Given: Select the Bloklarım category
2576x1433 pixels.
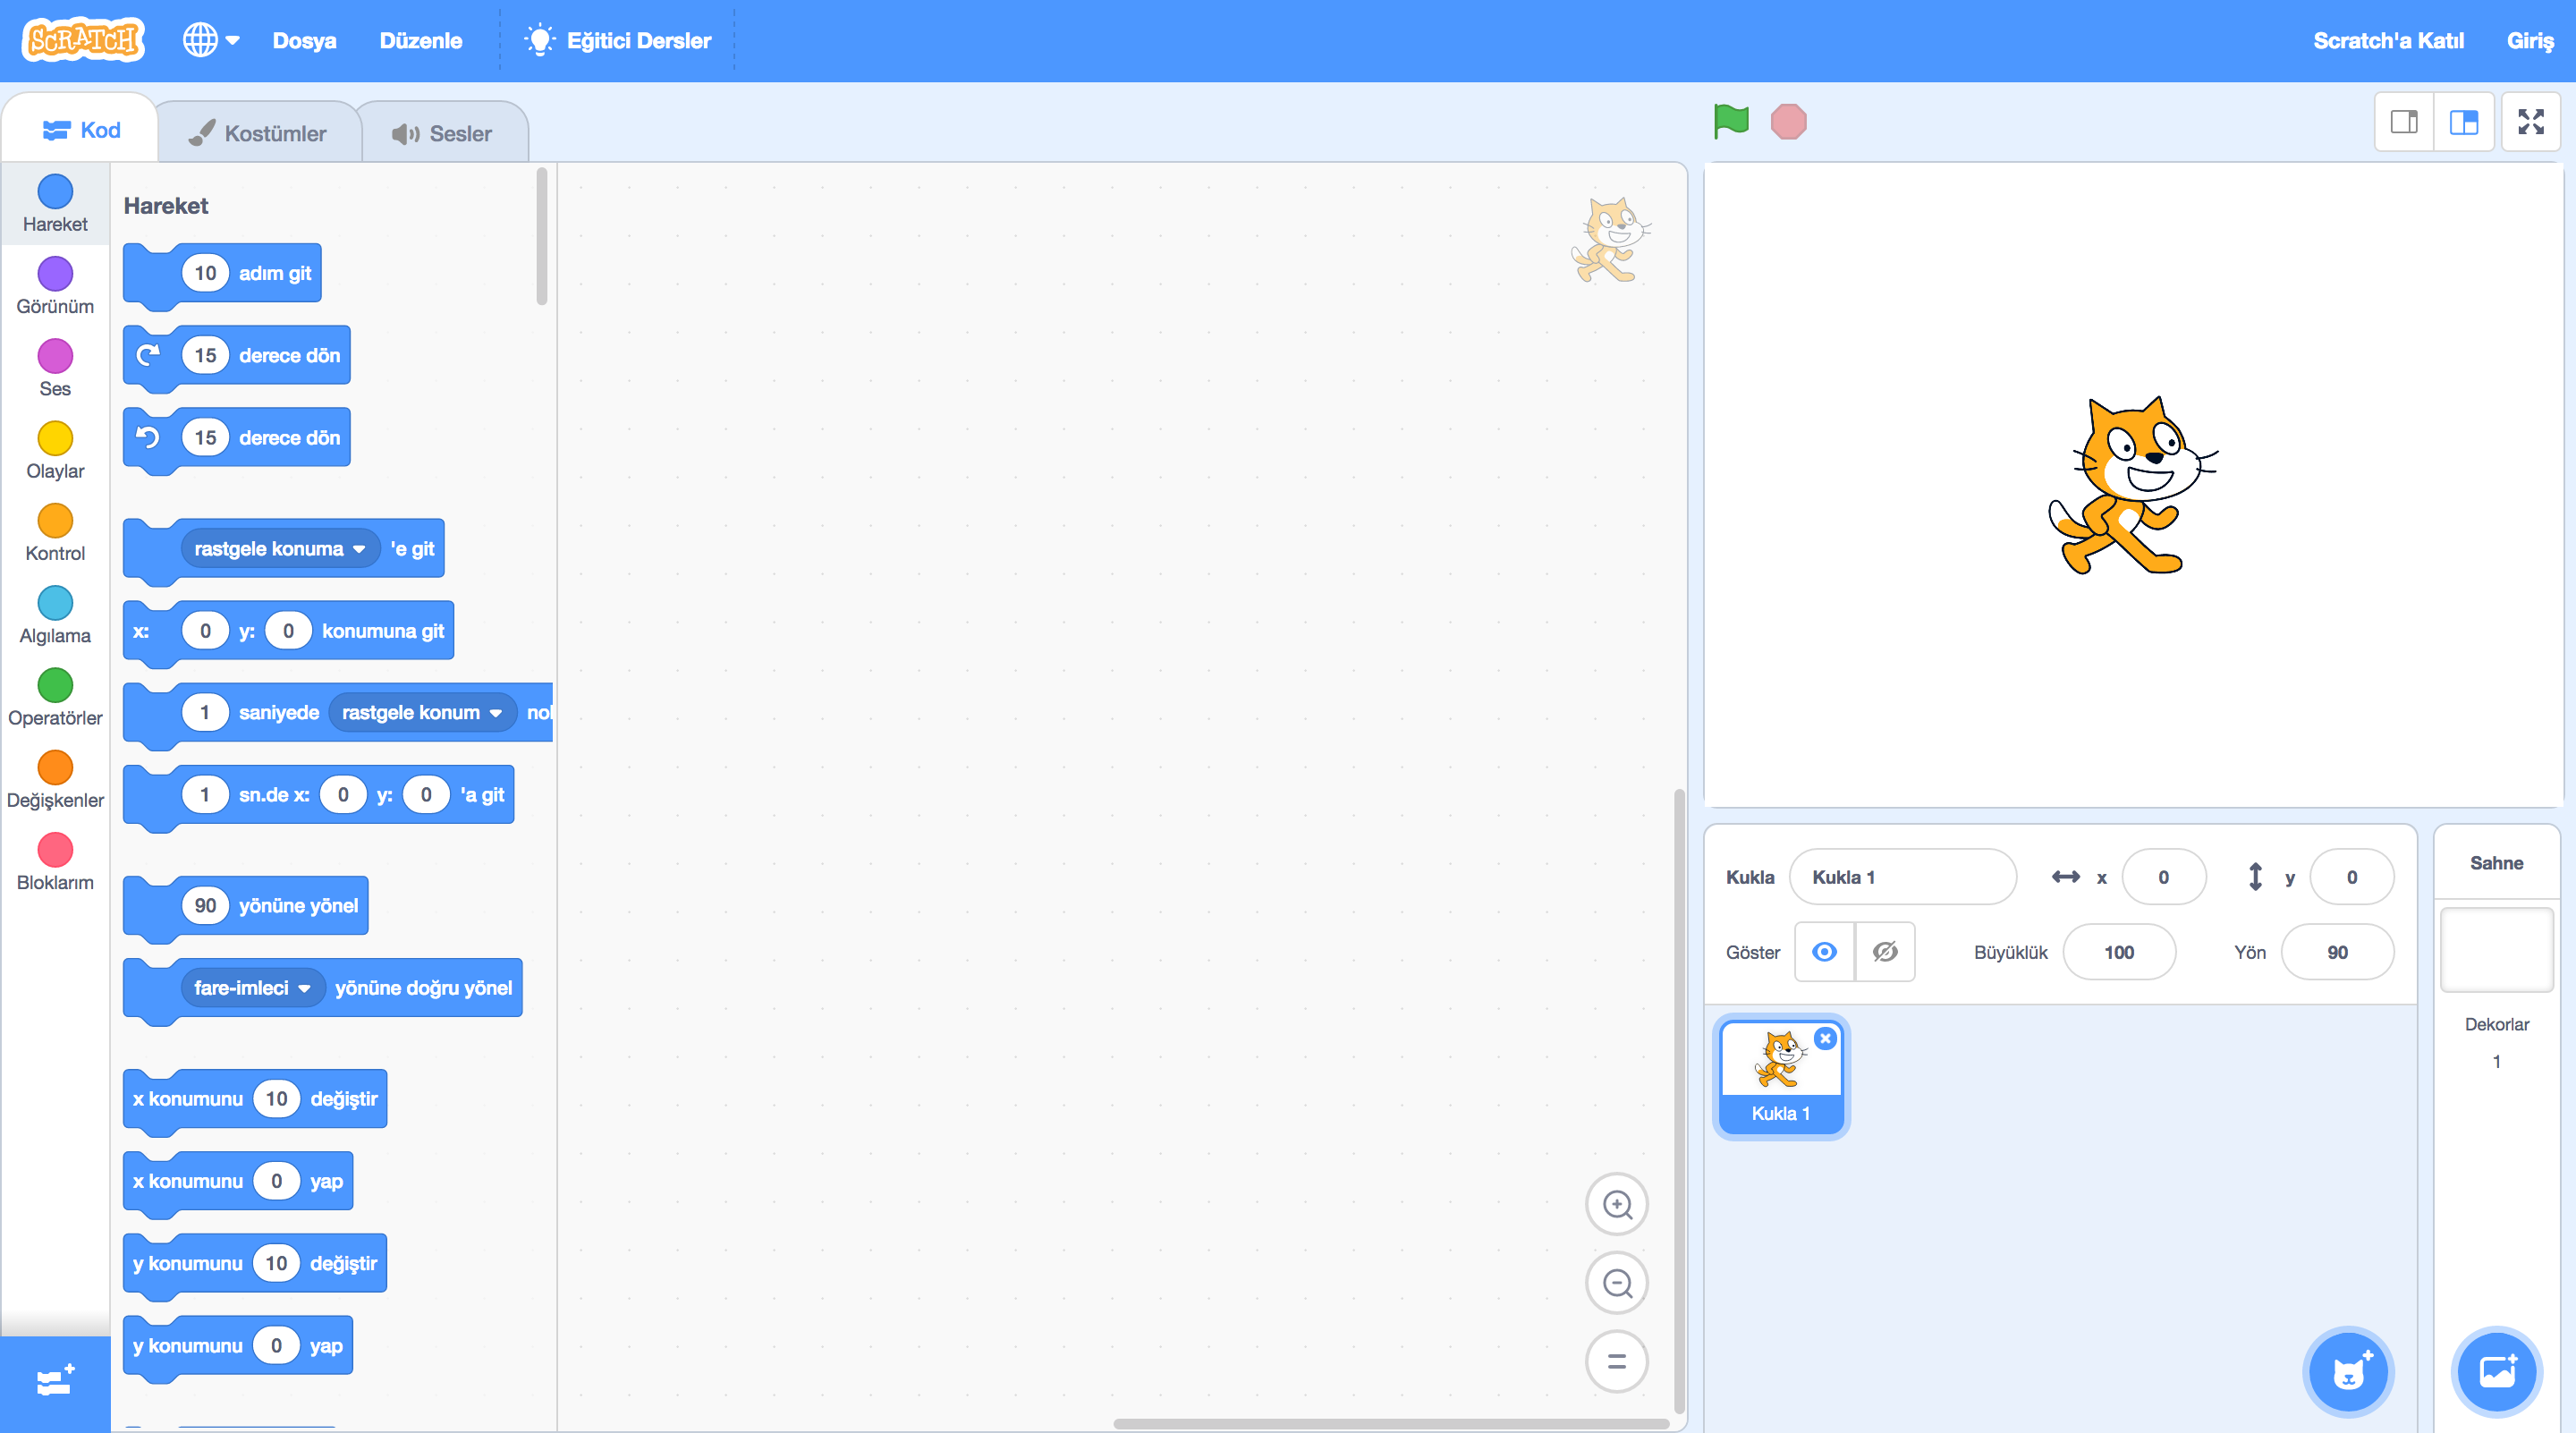Looking at the screenshot, I should coord(55,862).
